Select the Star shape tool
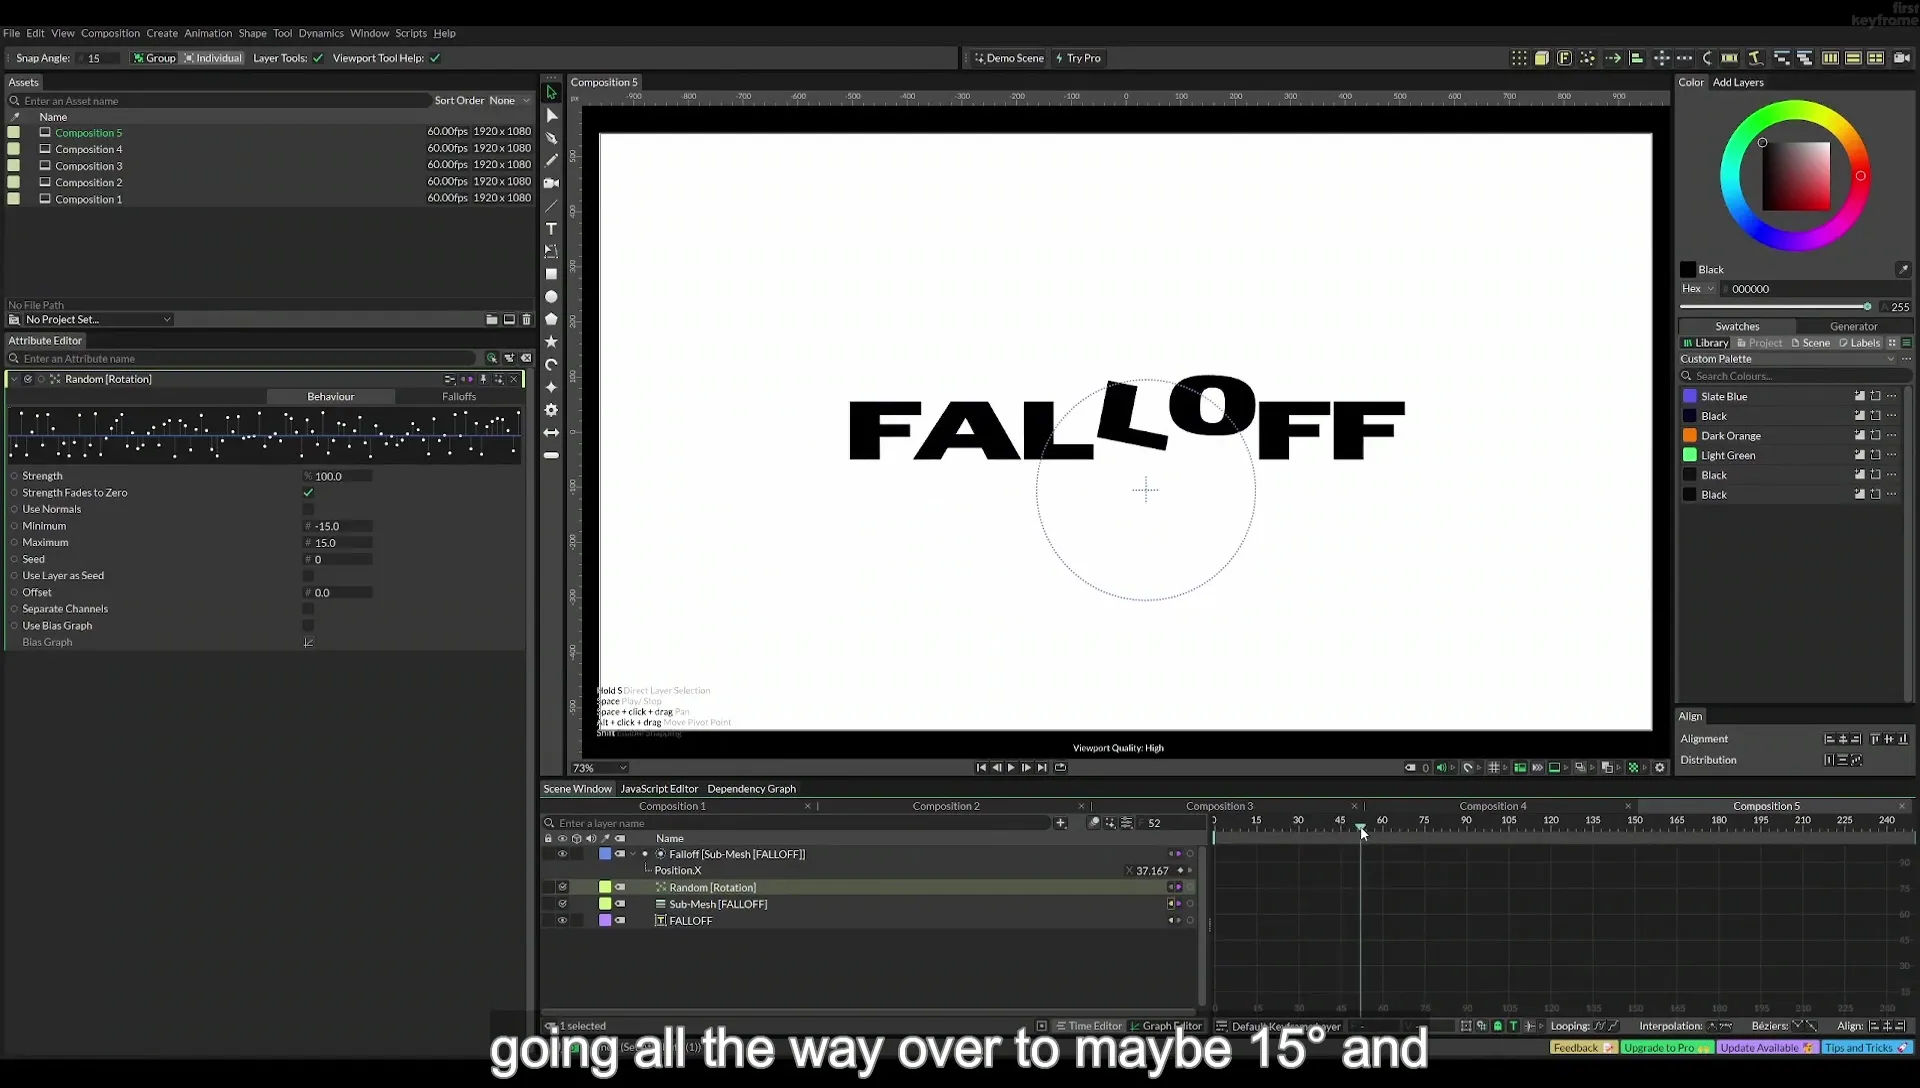Screen dimensions: 1920x1088 tap(551, 342)
